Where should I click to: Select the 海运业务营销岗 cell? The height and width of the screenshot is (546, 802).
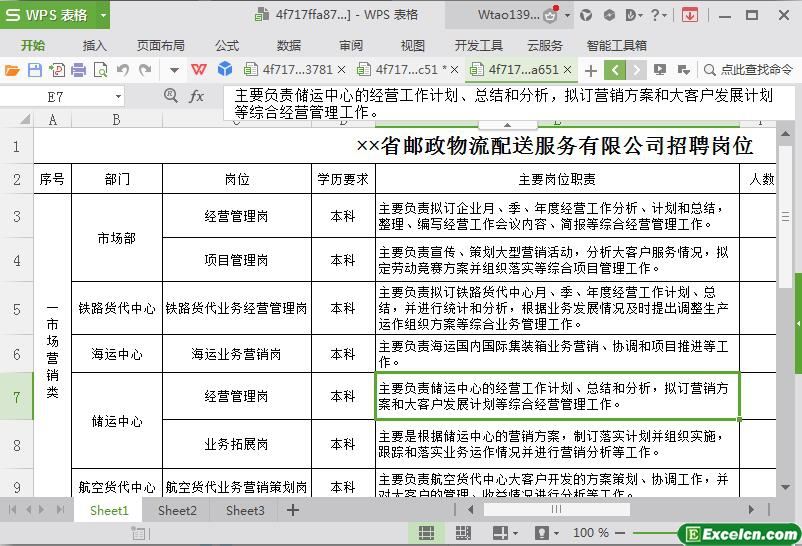click(236, 354)
